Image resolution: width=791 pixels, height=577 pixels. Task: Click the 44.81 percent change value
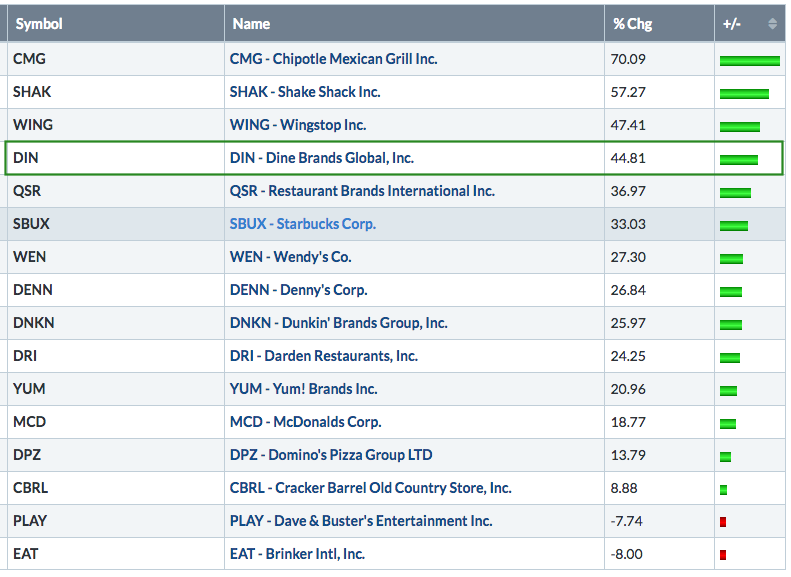628,158
